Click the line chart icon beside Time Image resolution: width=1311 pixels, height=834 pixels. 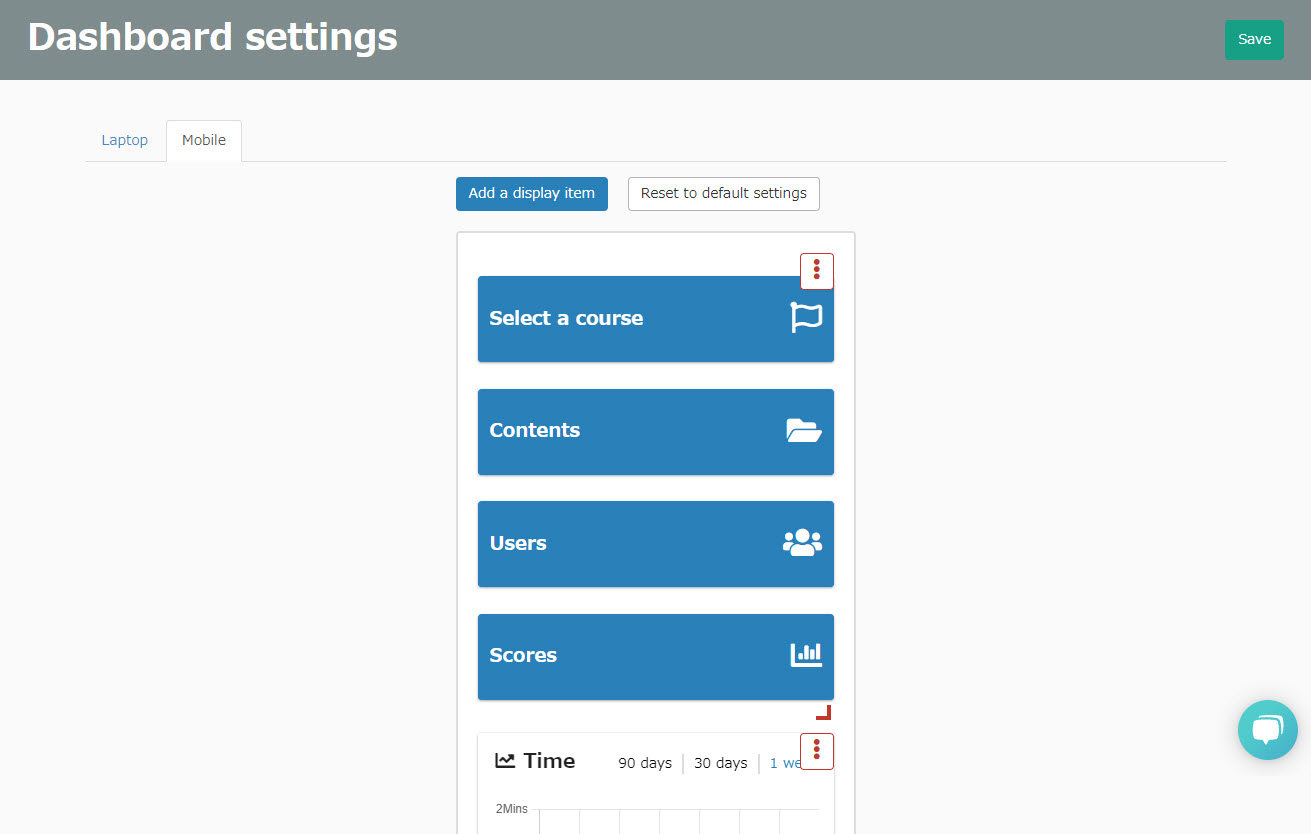(x=505, y=761)
